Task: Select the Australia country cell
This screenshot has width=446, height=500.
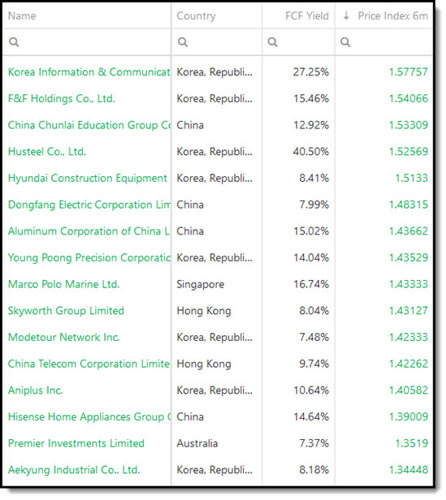Action: click(x=197, y=443)
